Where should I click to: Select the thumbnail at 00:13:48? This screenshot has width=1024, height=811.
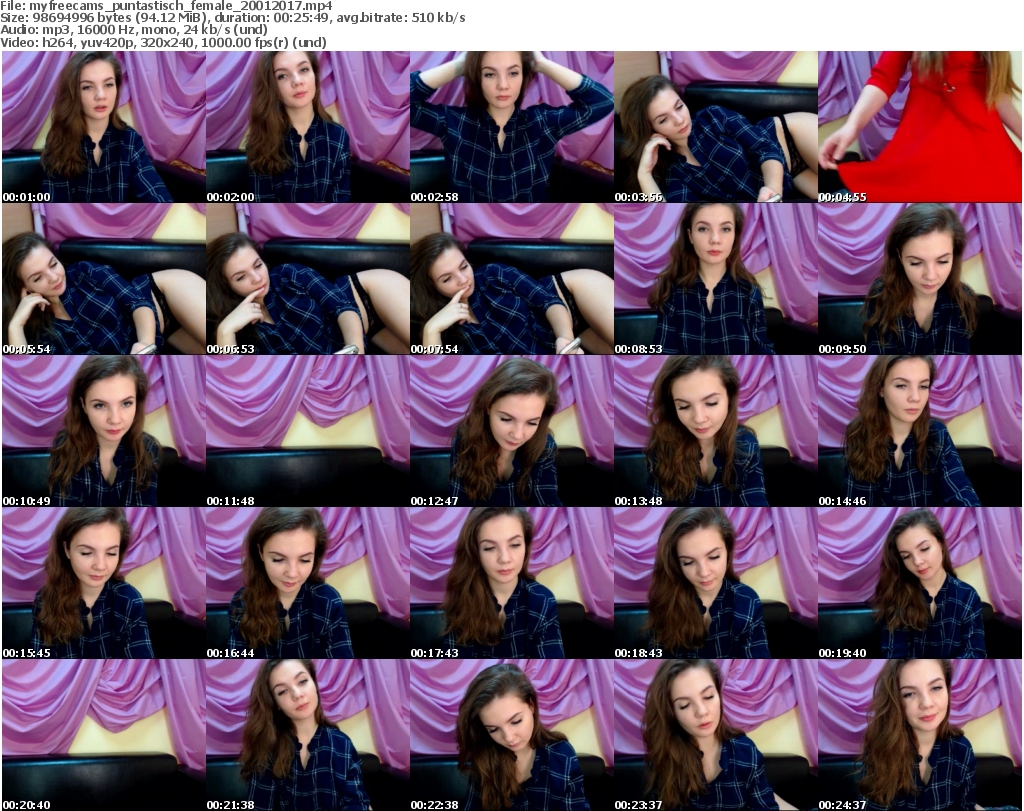click(x=716, y=431)
